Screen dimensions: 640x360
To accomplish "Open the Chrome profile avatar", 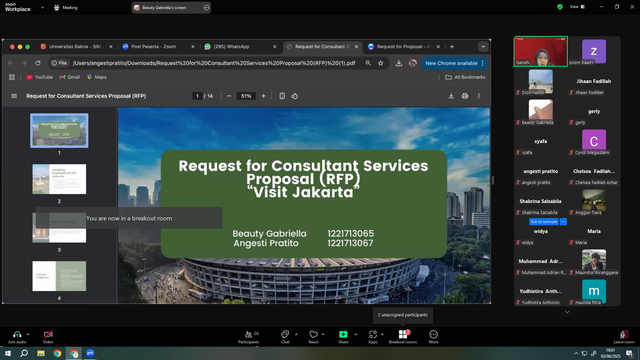I will (413, 63).
